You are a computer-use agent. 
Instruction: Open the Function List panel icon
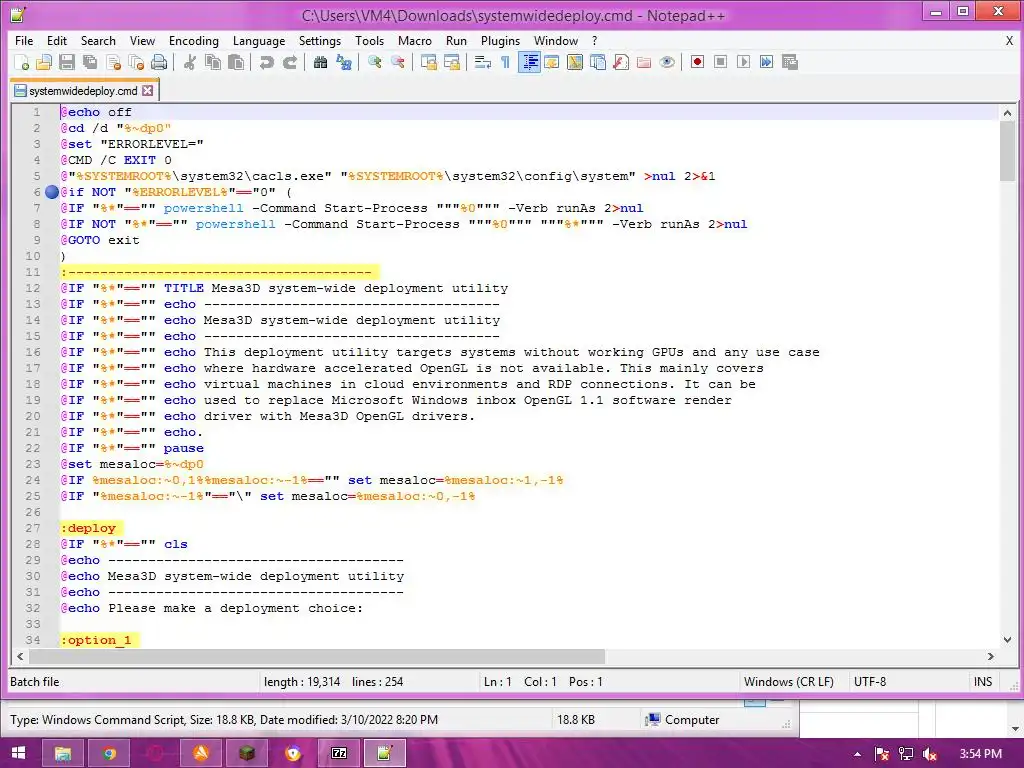621,62
